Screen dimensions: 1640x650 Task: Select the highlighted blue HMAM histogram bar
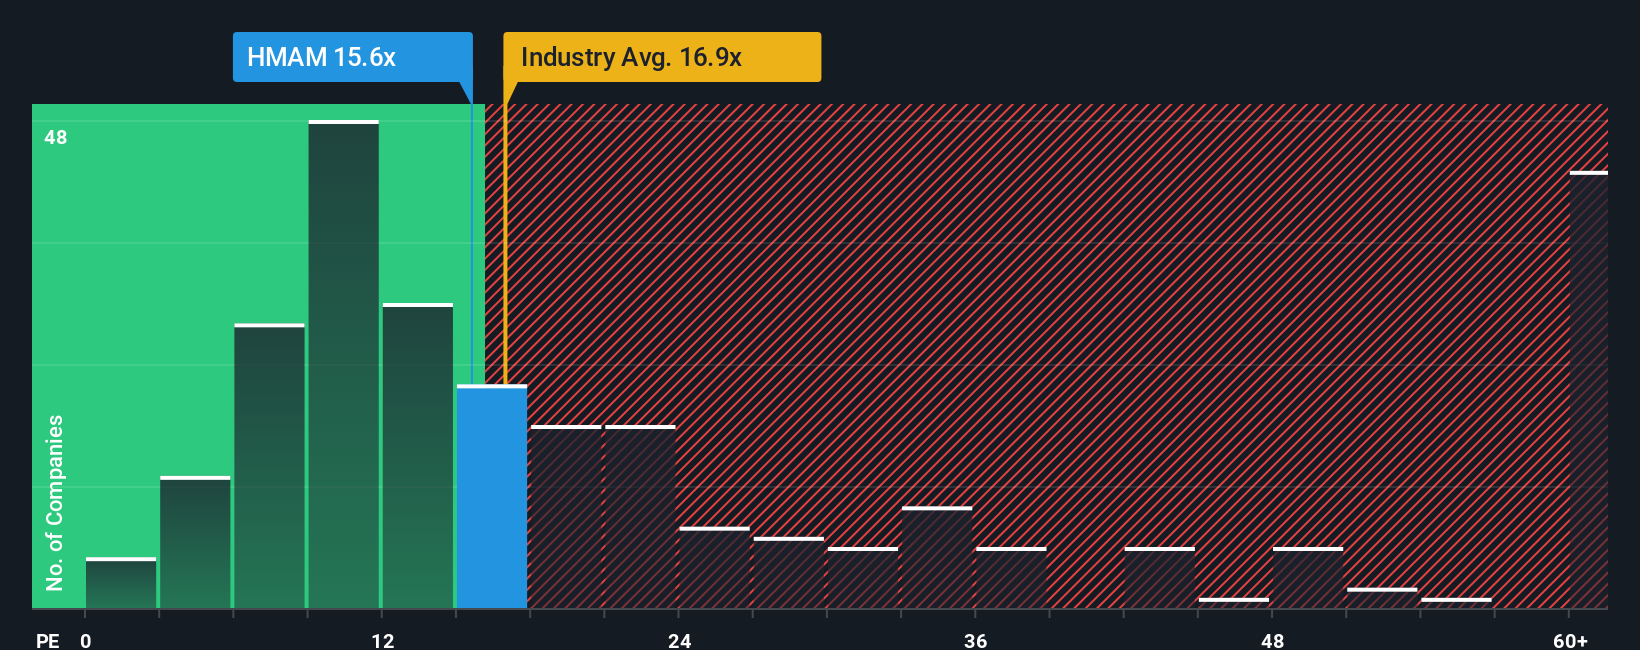point(492,497)
